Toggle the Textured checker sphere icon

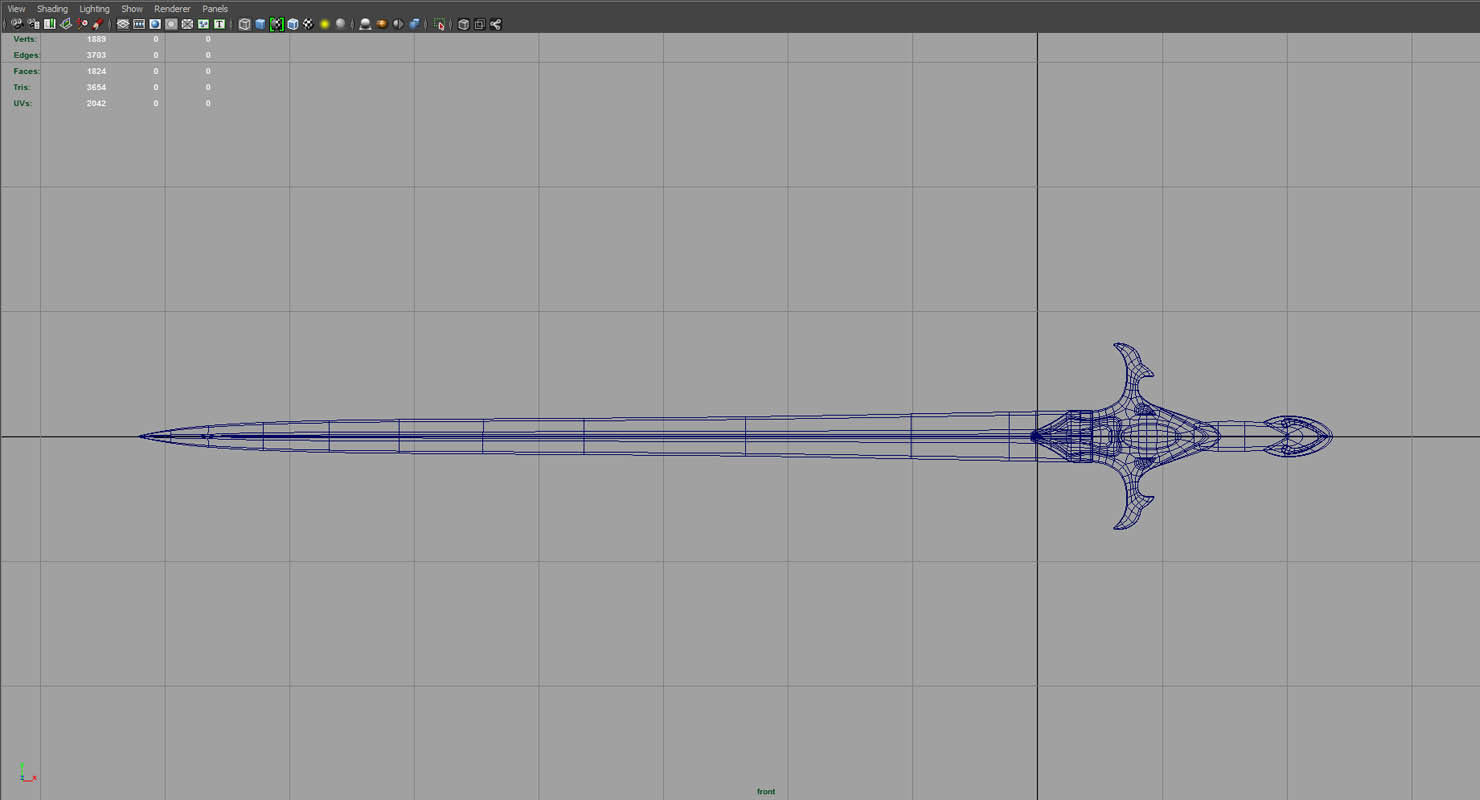point(309,24)
